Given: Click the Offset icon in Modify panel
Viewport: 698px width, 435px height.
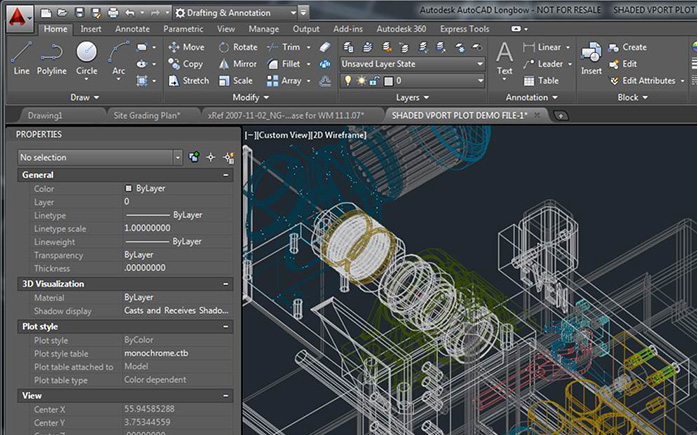Looking at the screenshot, I should tap(325, 81).
